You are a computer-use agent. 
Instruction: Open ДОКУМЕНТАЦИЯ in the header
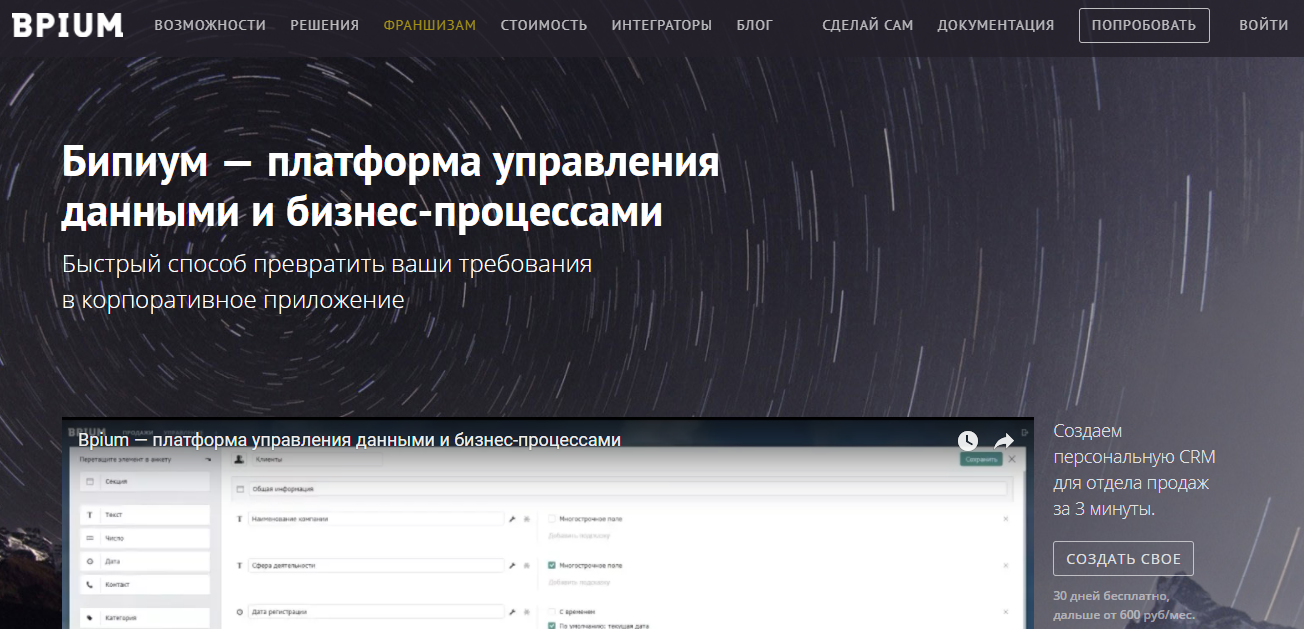(996, 25)
